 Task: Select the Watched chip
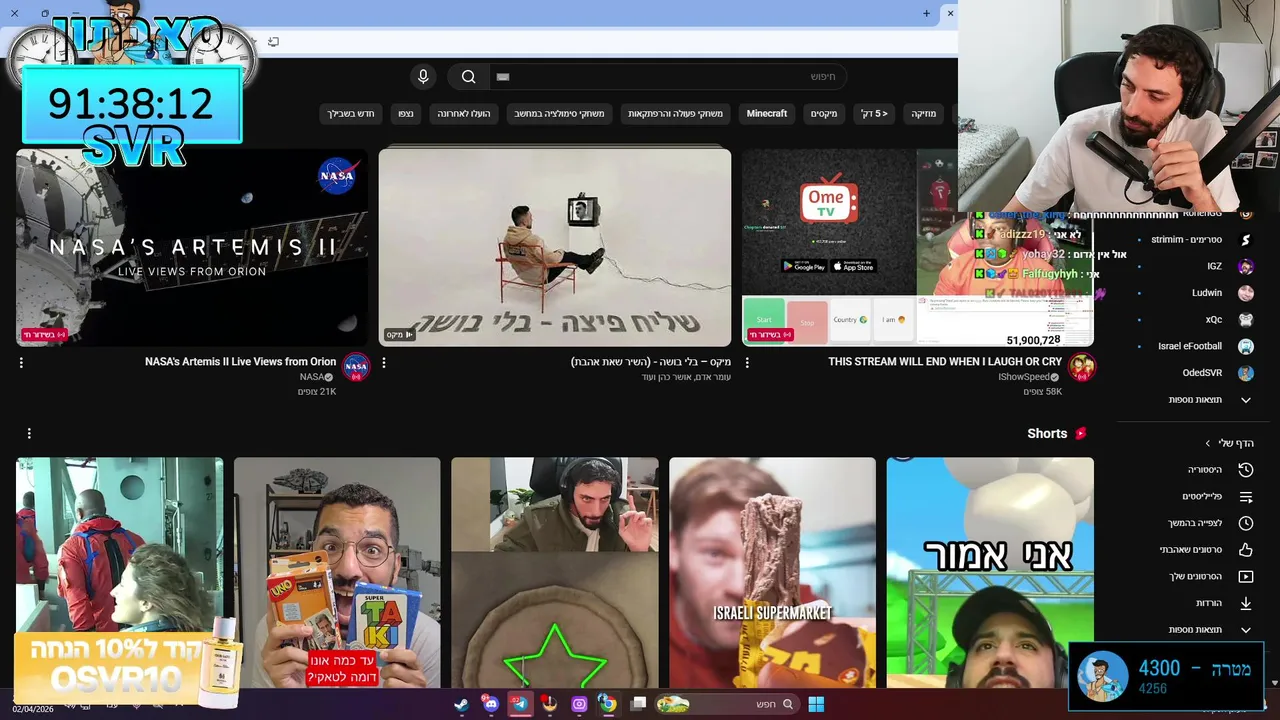405,114
